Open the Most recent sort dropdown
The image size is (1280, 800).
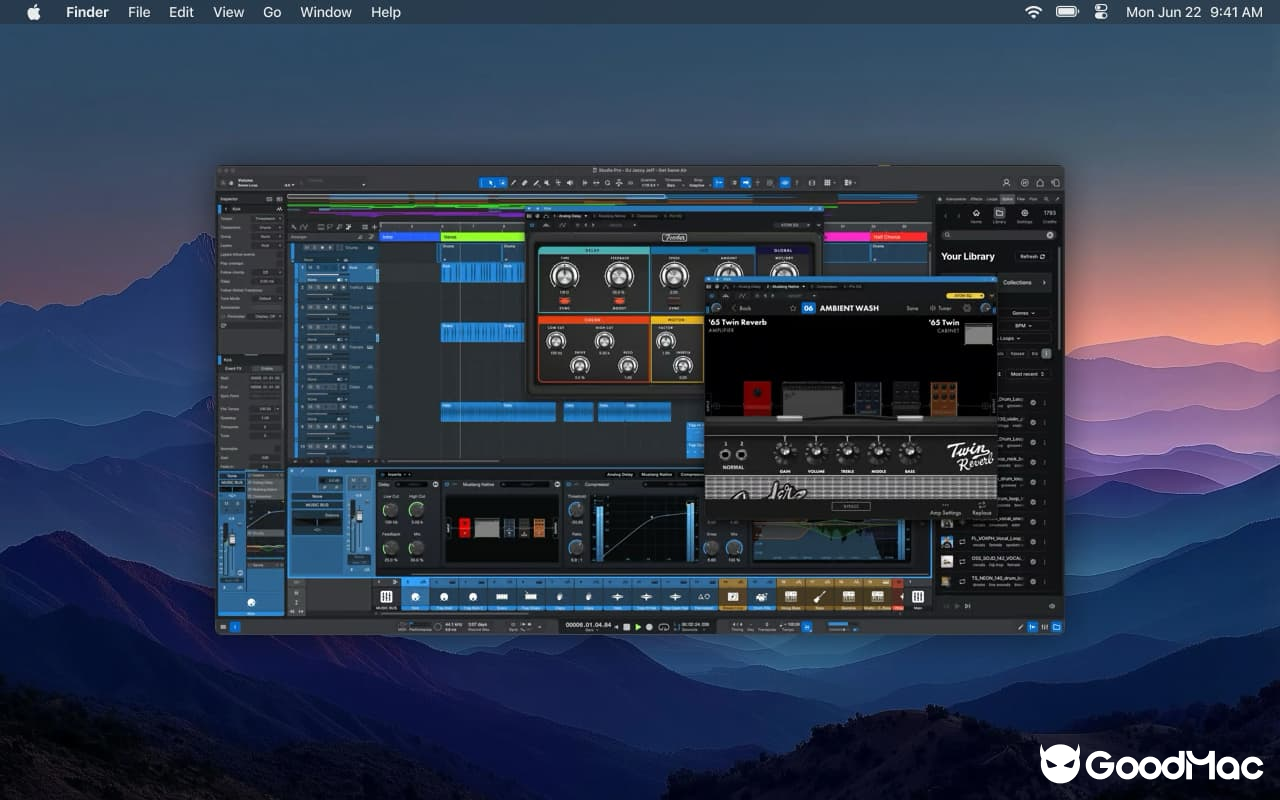pos(1027,374)
